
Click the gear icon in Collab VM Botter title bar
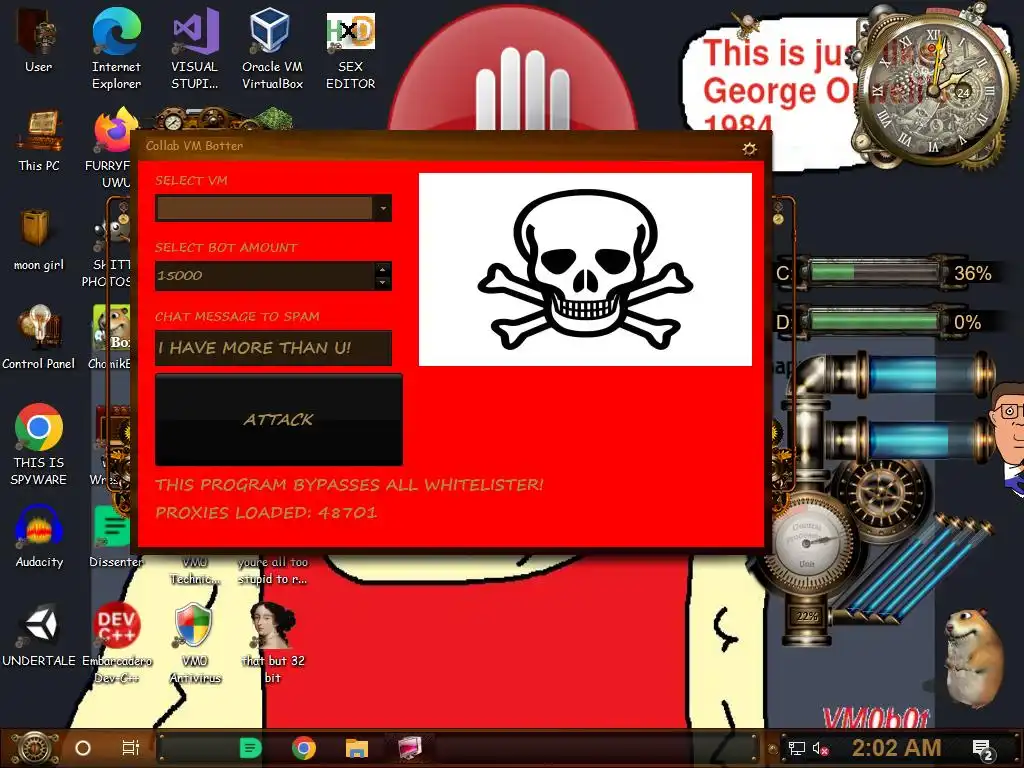[749, 148]
